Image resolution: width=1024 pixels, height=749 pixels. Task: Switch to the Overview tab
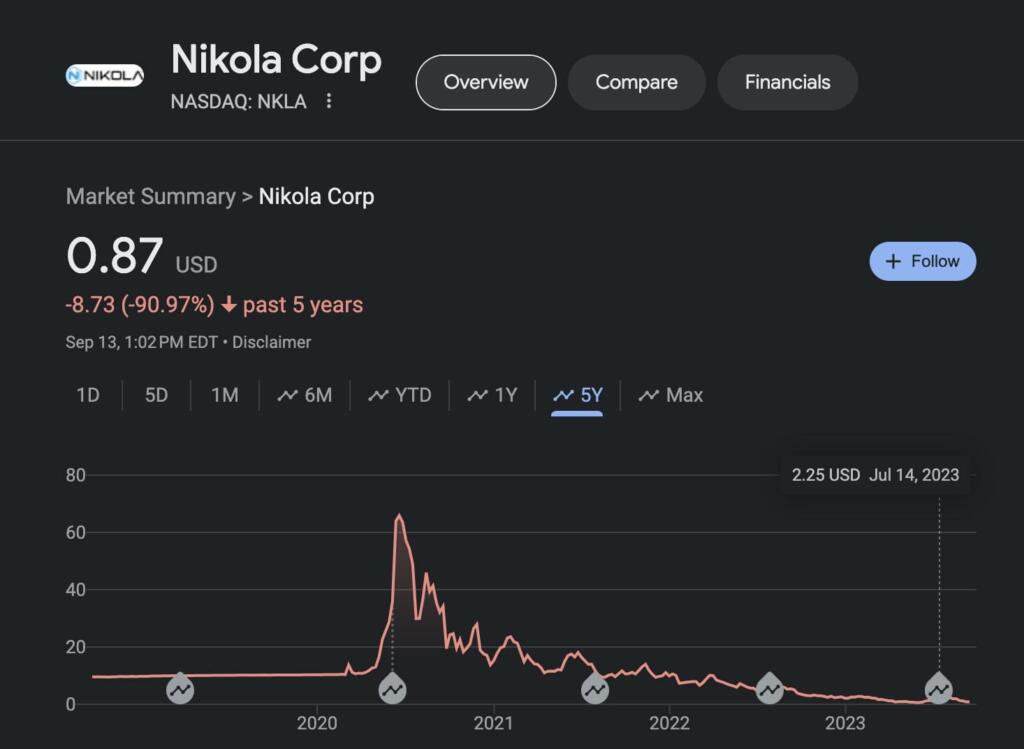click(x=485, y=82)
